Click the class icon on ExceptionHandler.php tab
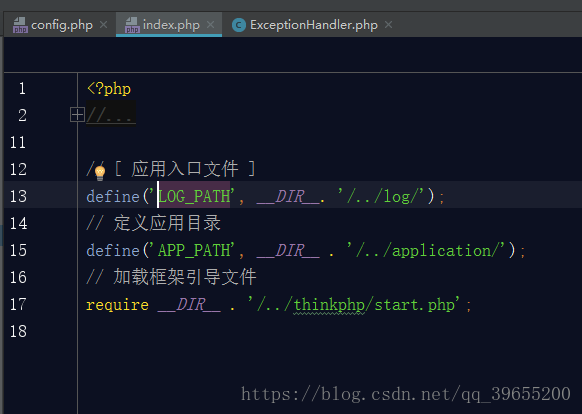The width and height of the screenshot is (582, 414). [239, 25]
